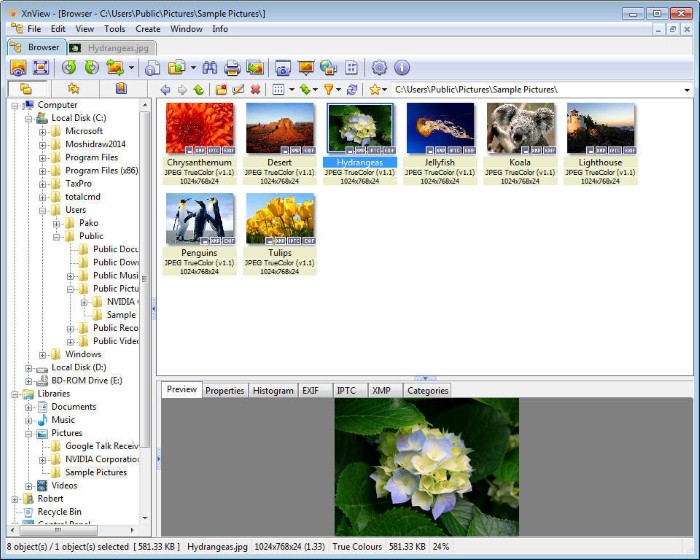Viewport: 700px width, 560px height.
Task: Create a new folder icon
Action: (x=221, y=90)
